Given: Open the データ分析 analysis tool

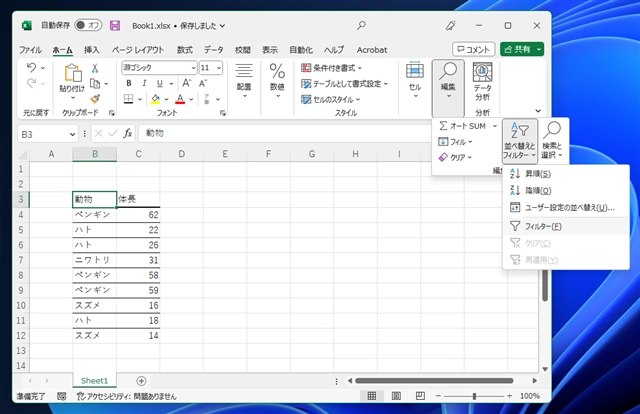Looking at the screenshot, I should tap(482, 82).
